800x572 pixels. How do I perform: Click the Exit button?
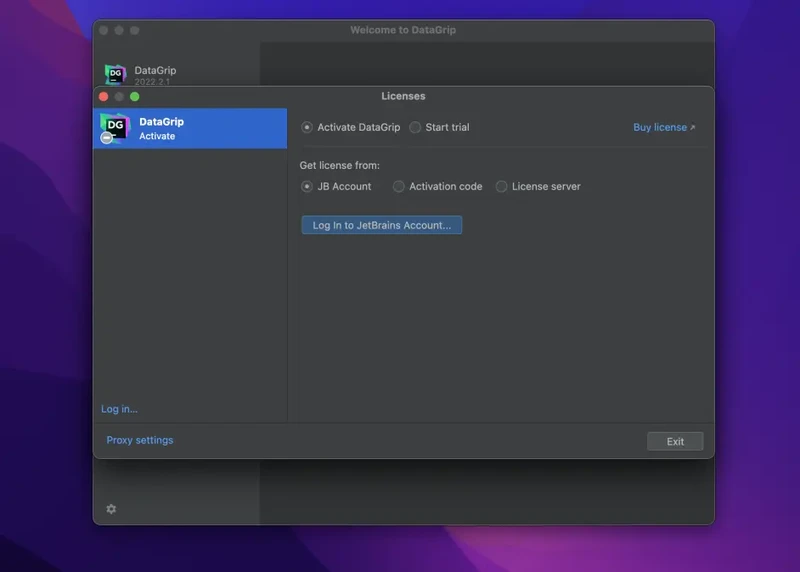[x=675, y=441]
